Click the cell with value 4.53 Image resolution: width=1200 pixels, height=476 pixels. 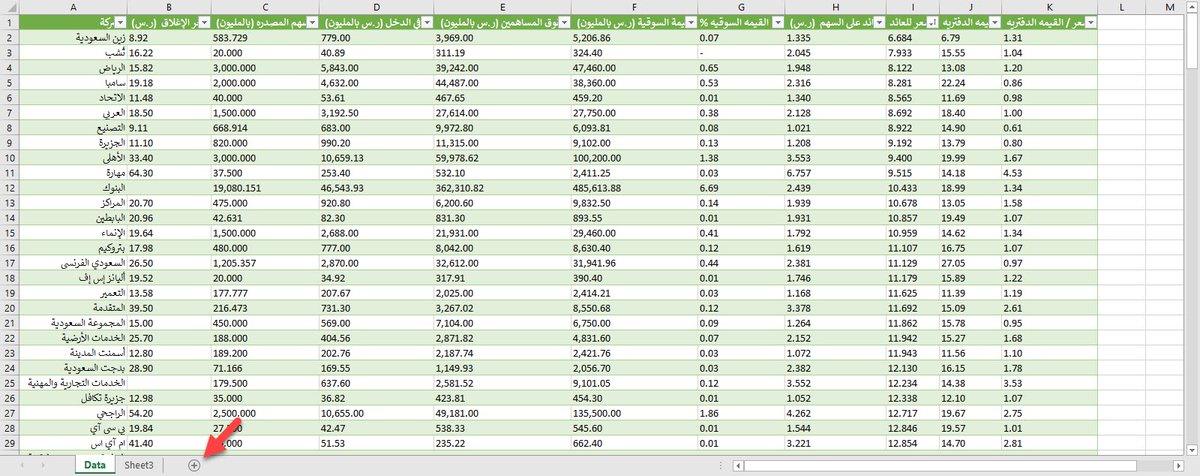(1048, 172)
